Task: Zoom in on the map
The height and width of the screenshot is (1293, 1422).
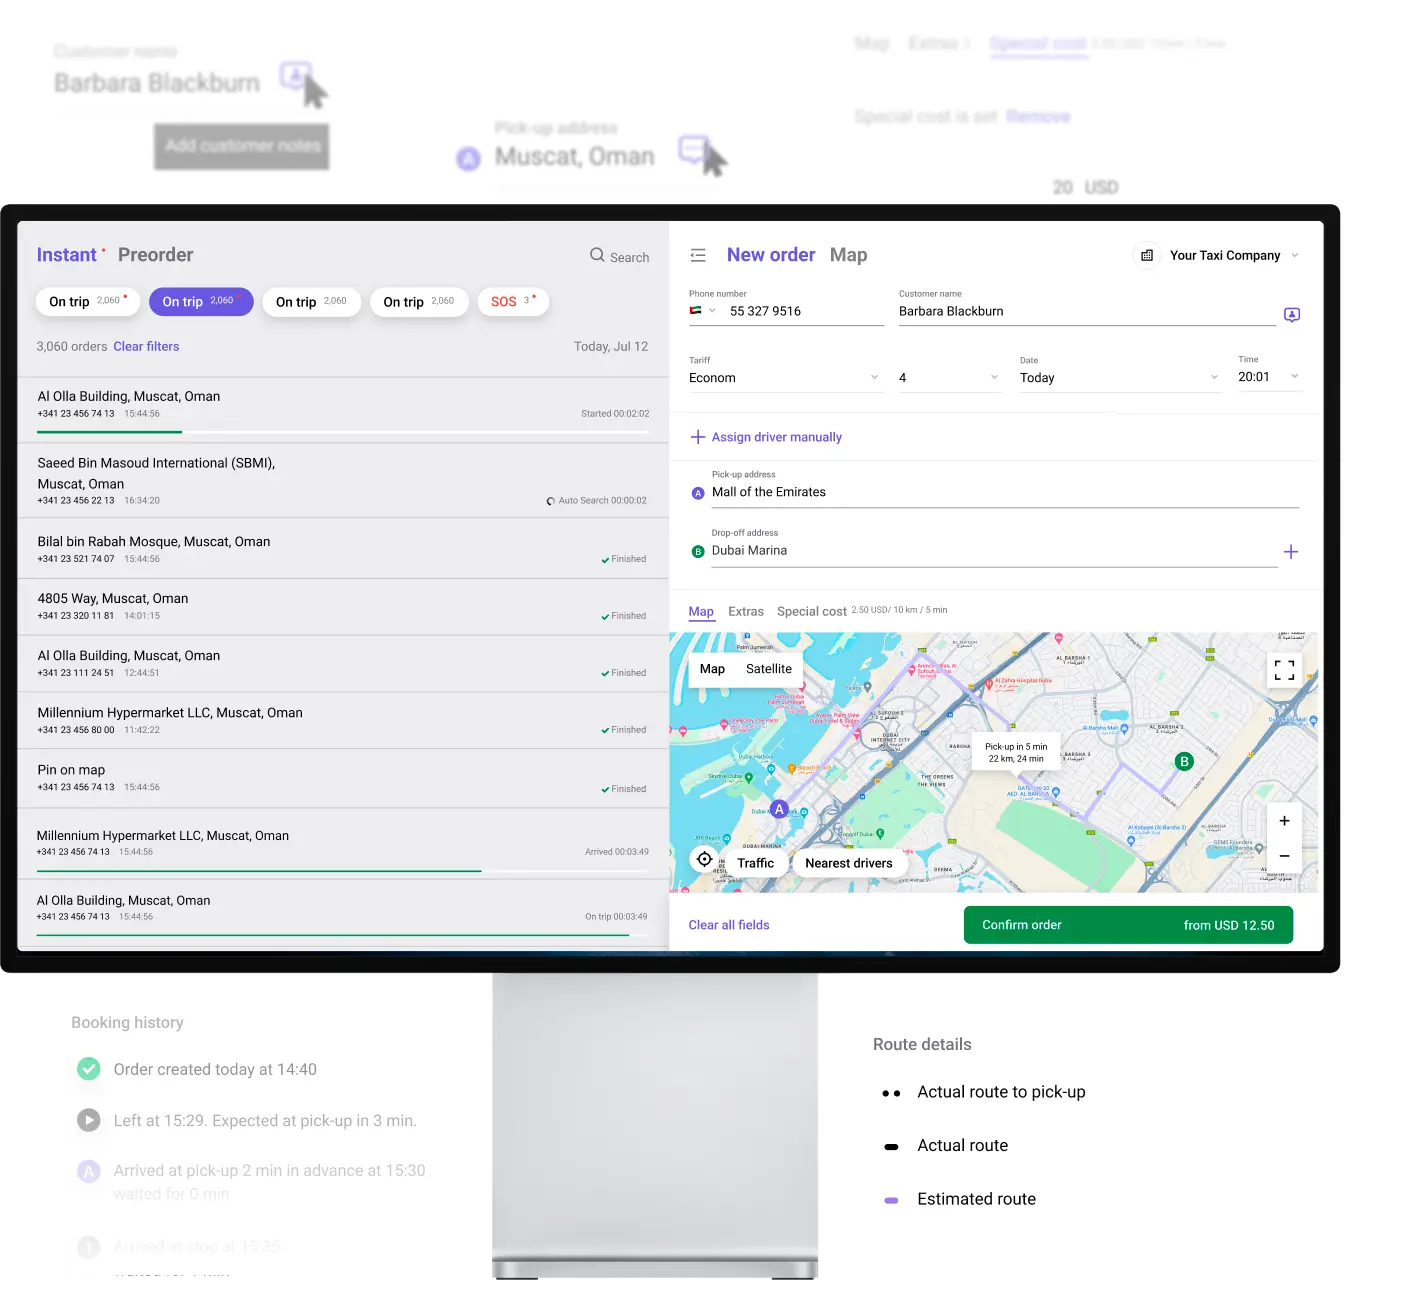Action: coord(1284,821)
